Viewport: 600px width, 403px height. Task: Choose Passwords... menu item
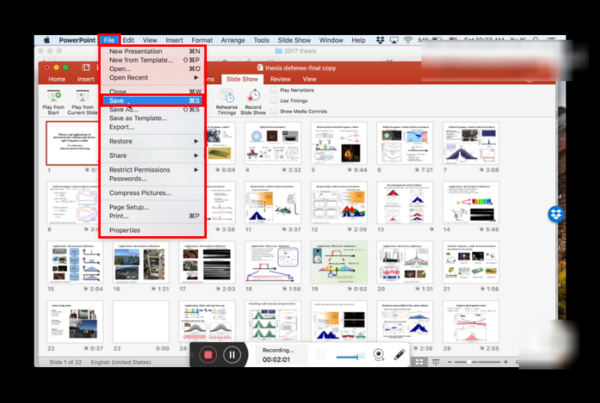click(x=152, y=178)
